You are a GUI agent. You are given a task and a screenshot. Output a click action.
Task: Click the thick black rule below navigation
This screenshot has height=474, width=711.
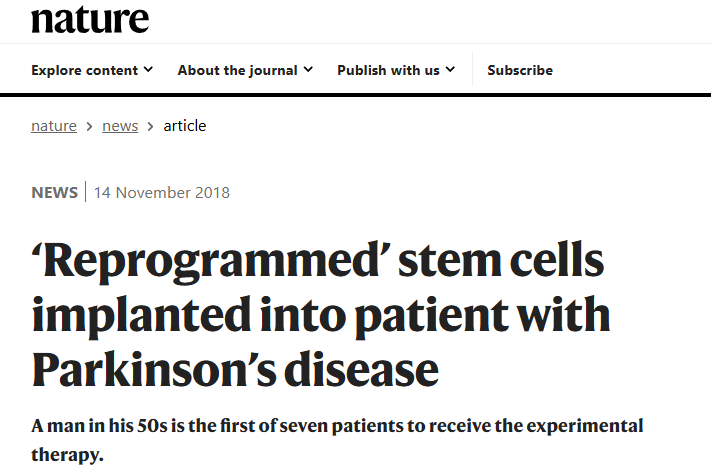355,95
